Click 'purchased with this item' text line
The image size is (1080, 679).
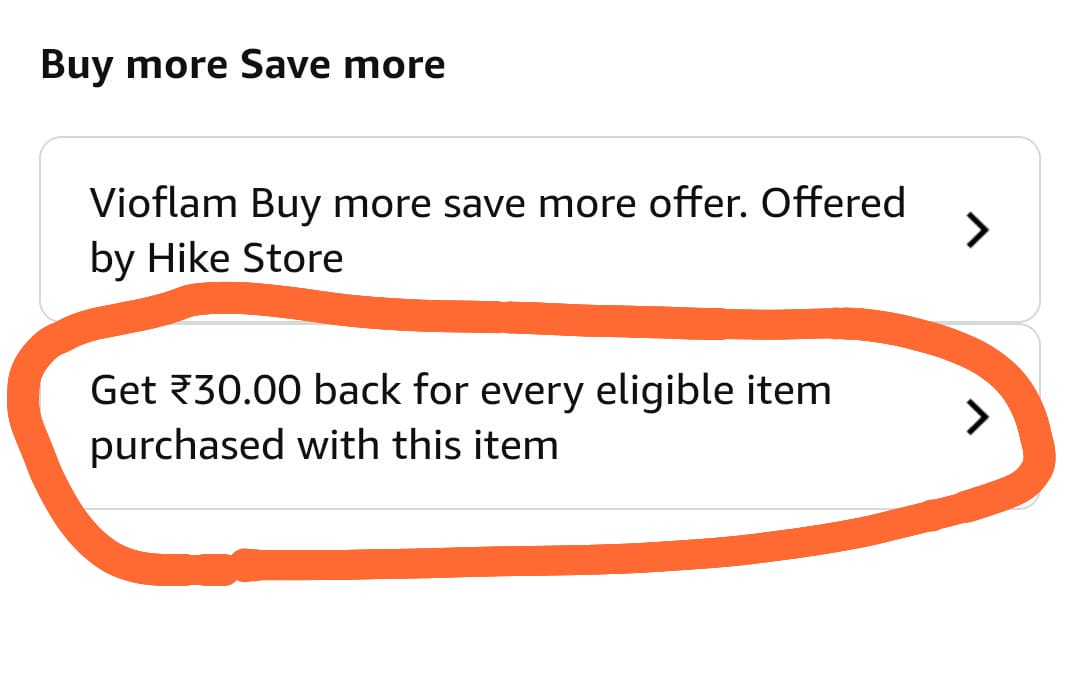324,444
